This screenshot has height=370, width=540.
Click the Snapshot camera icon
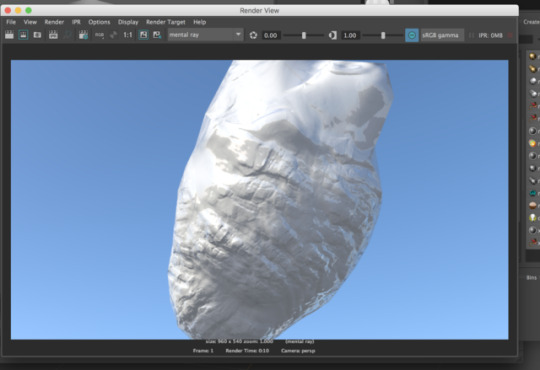(37, 35)
